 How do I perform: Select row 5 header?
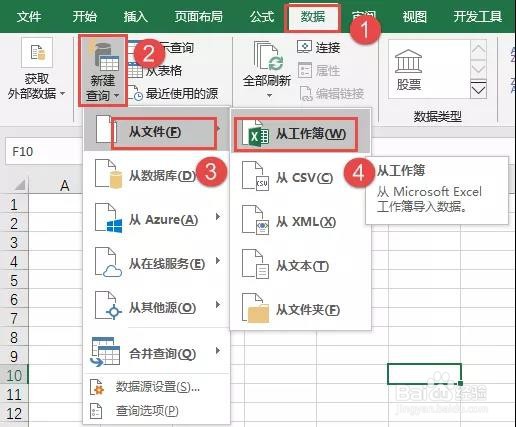point(14,280)
